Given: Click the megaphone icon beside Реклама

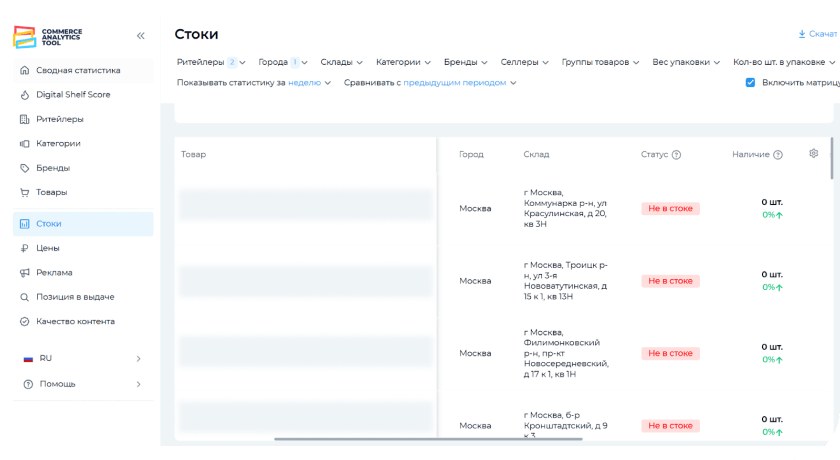Looking at the screenshot, I should point(24,273).
